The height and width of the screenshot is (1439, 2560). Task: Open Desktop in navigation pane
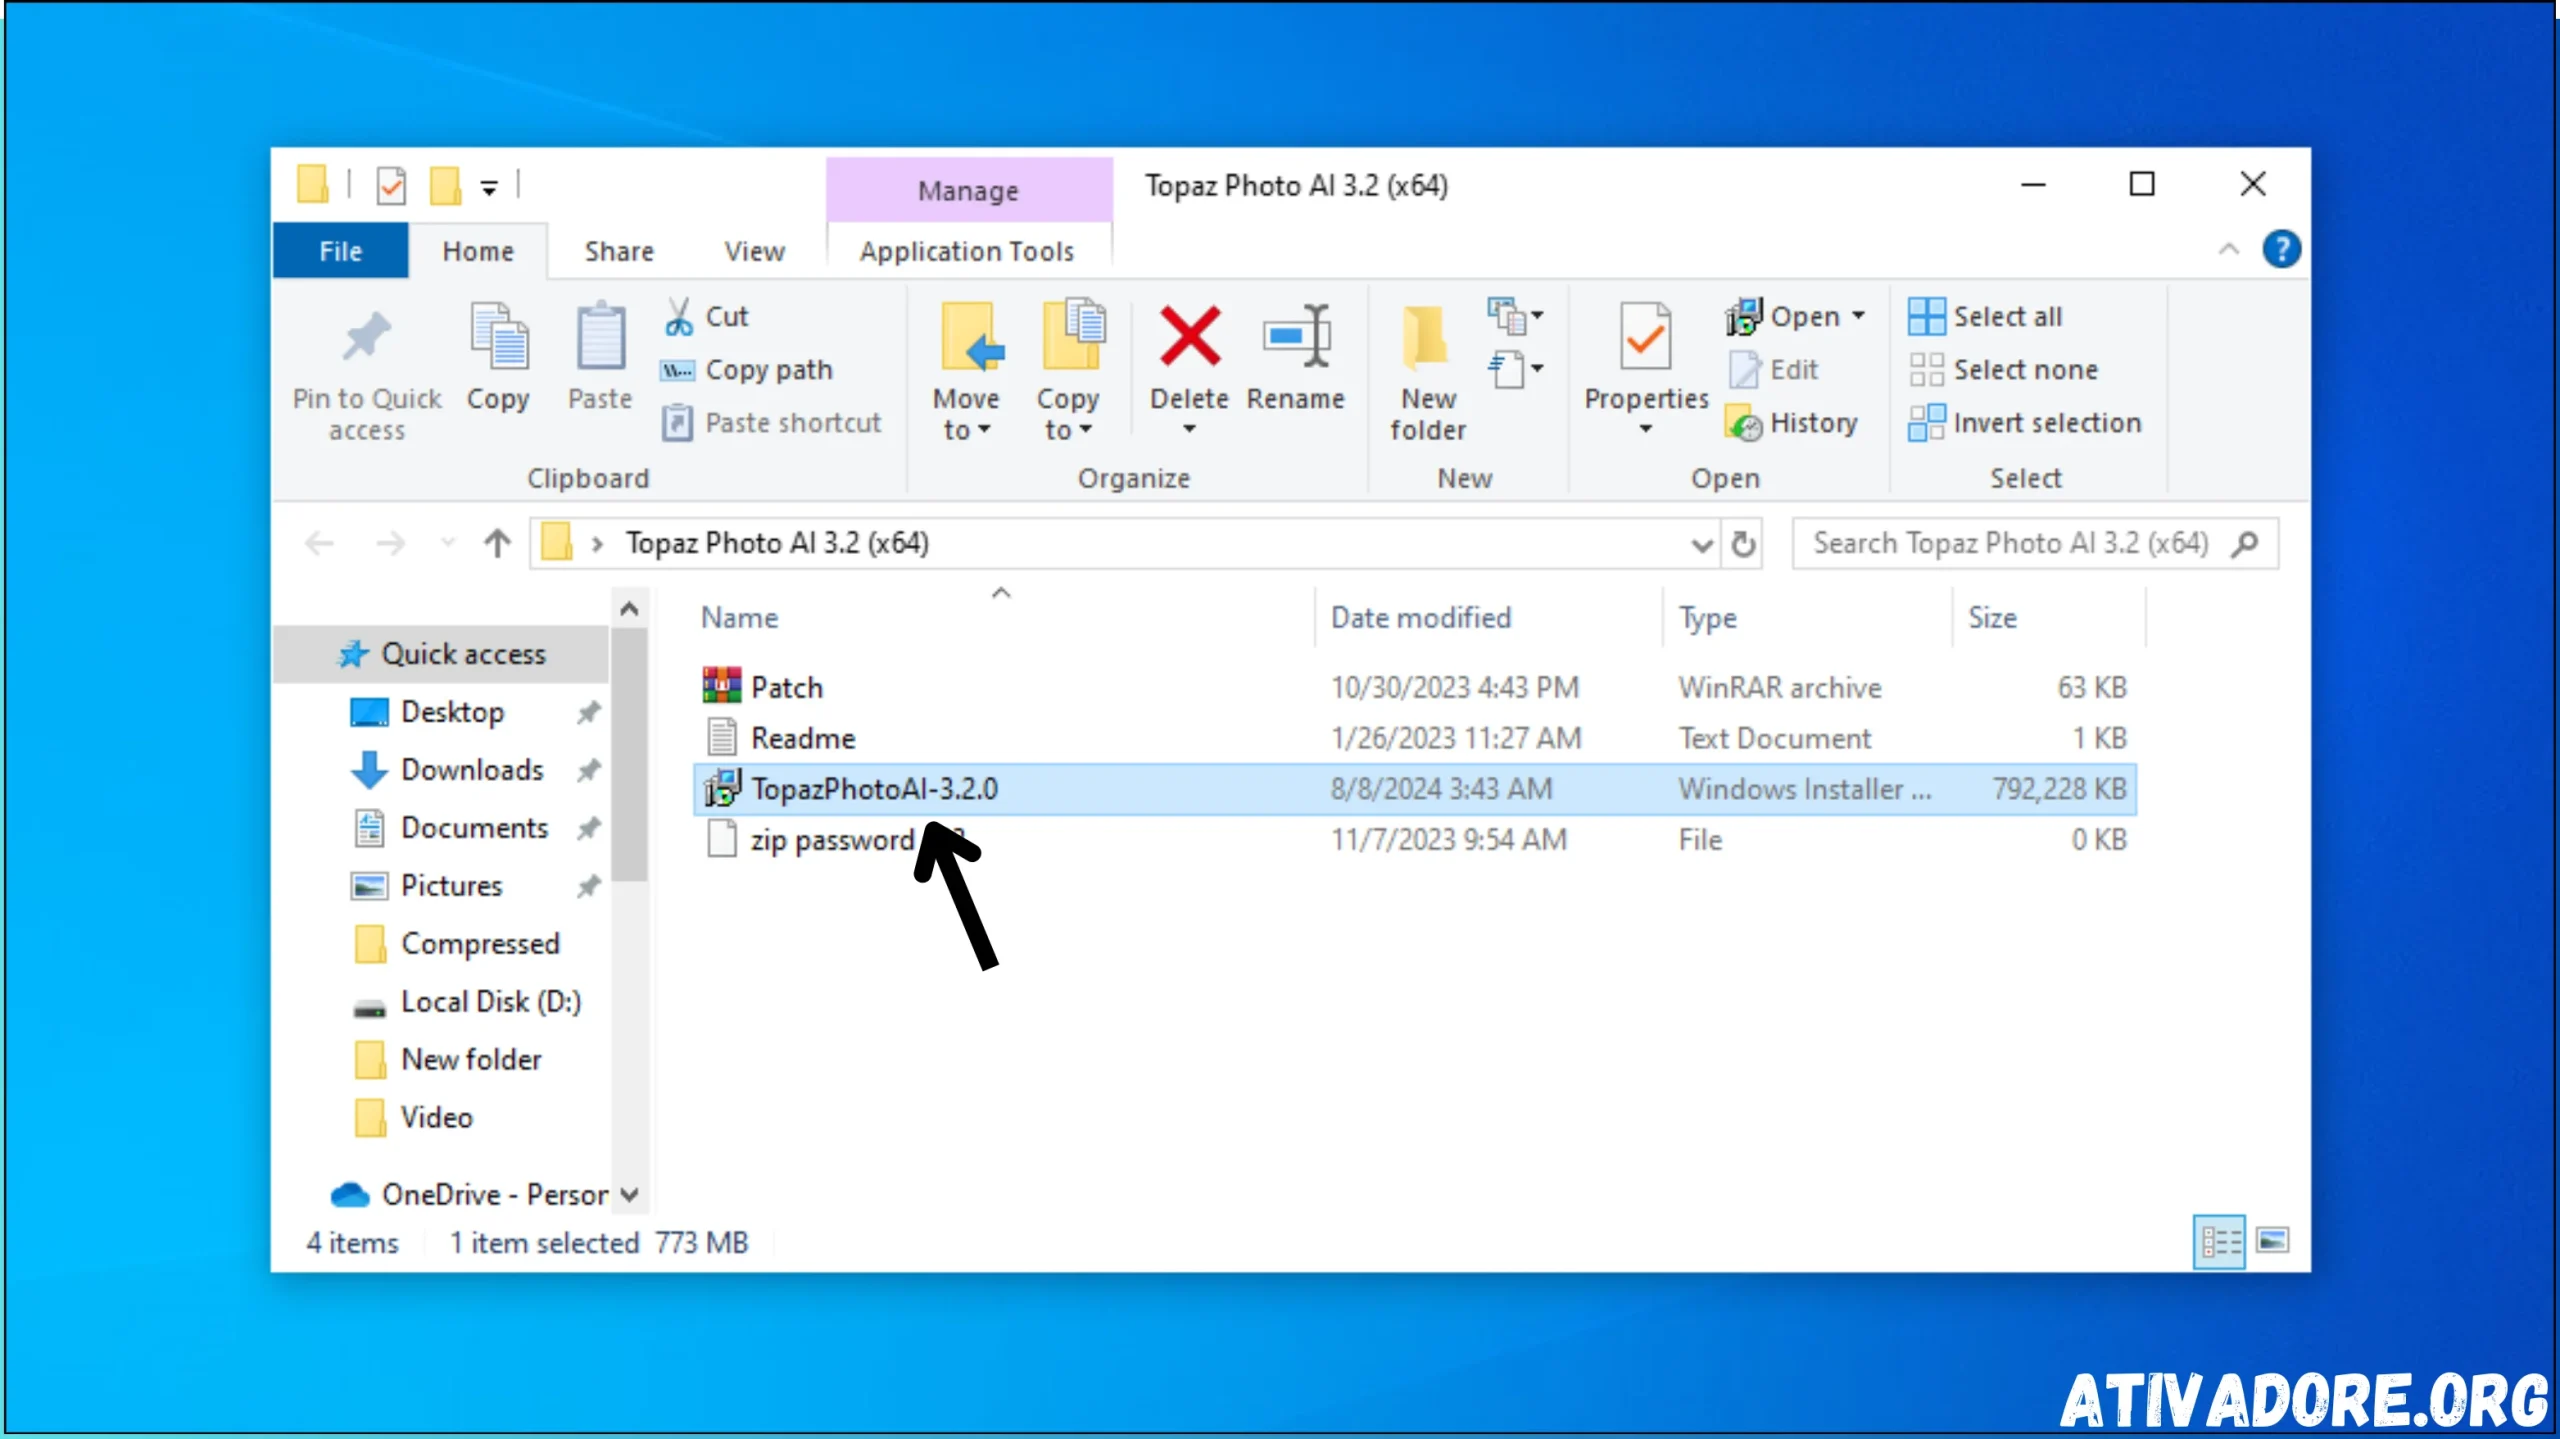pyautogui.click(x=452, y=712)
